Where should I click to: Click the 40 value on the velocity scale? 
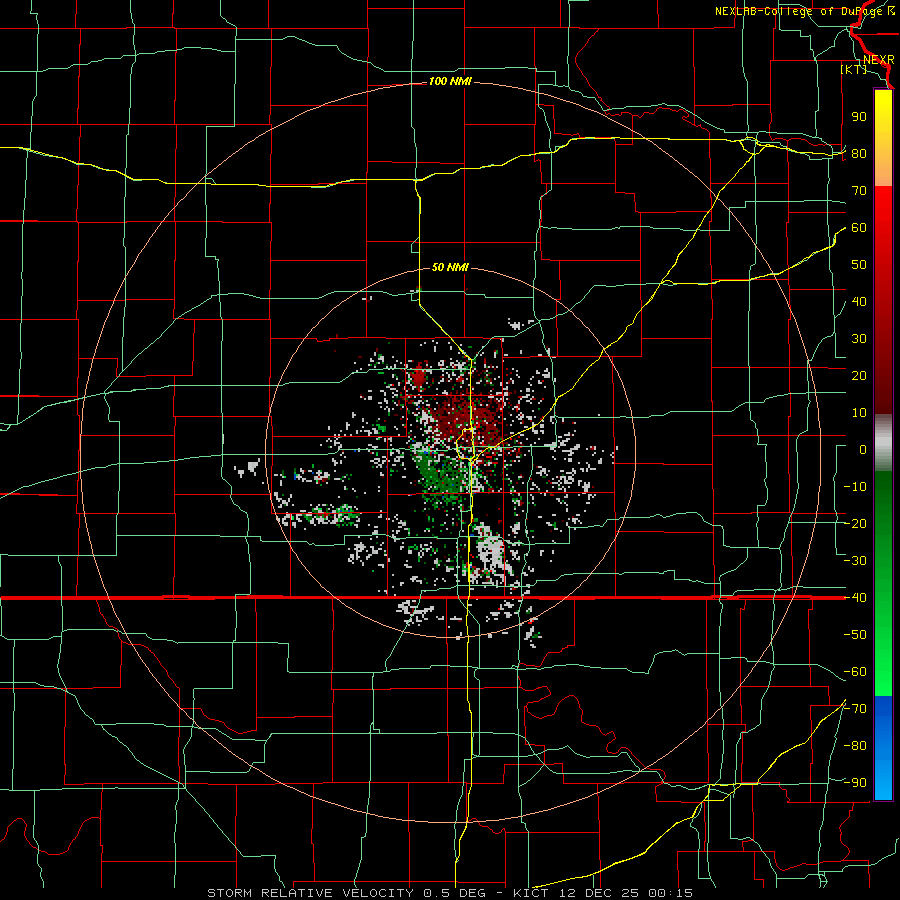(859, 302)
